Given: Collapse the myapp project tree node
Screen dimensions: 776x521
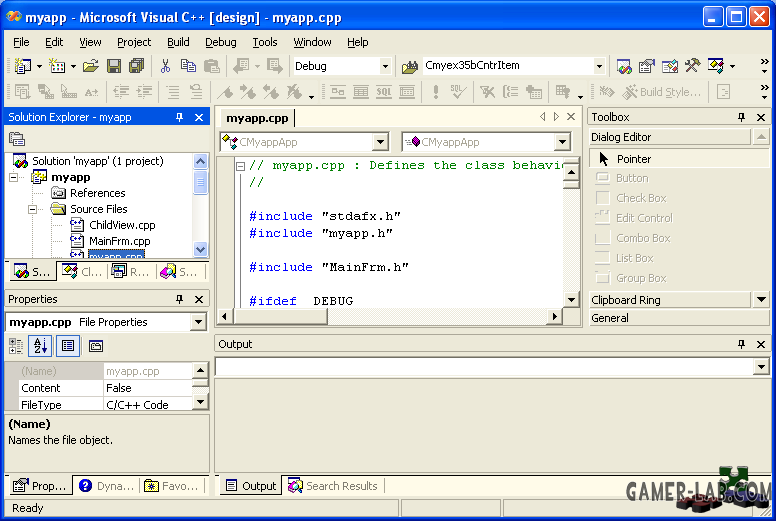Looking at the screenshot, I should coord(13,177).
